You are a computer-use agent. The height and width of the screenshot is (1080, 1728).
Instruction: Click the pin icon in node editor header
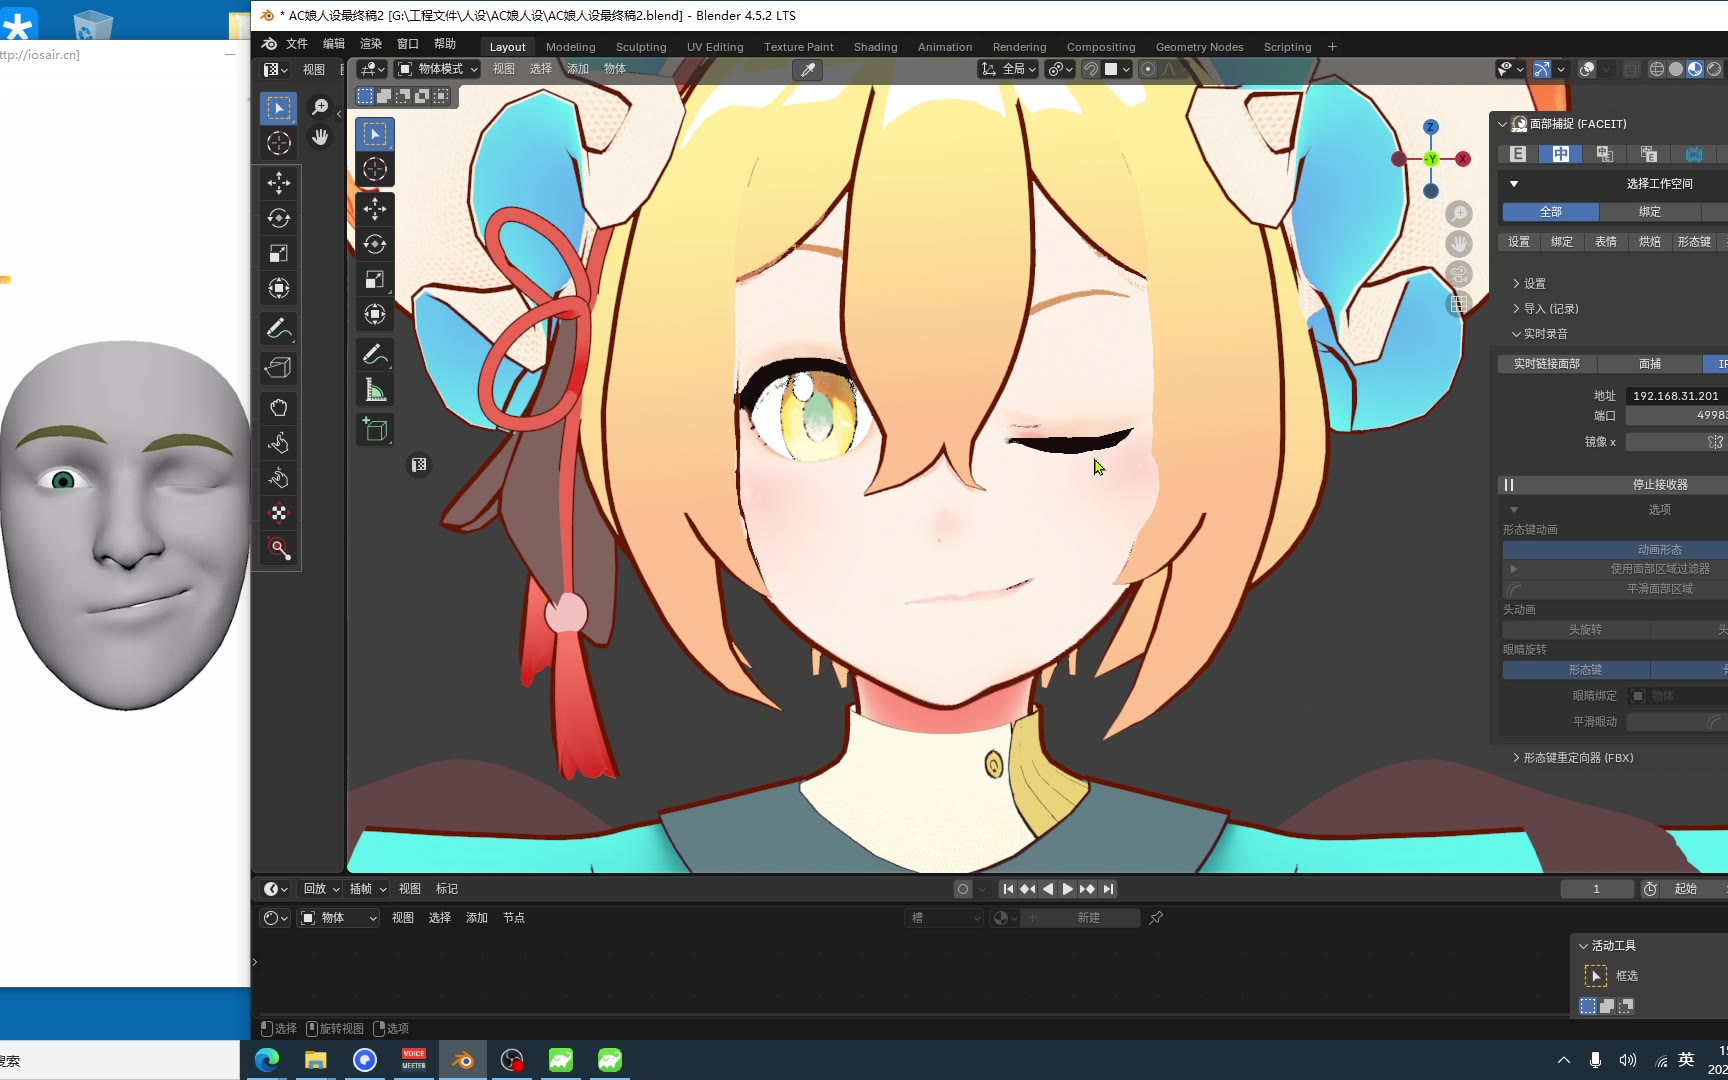point(1156,918)
